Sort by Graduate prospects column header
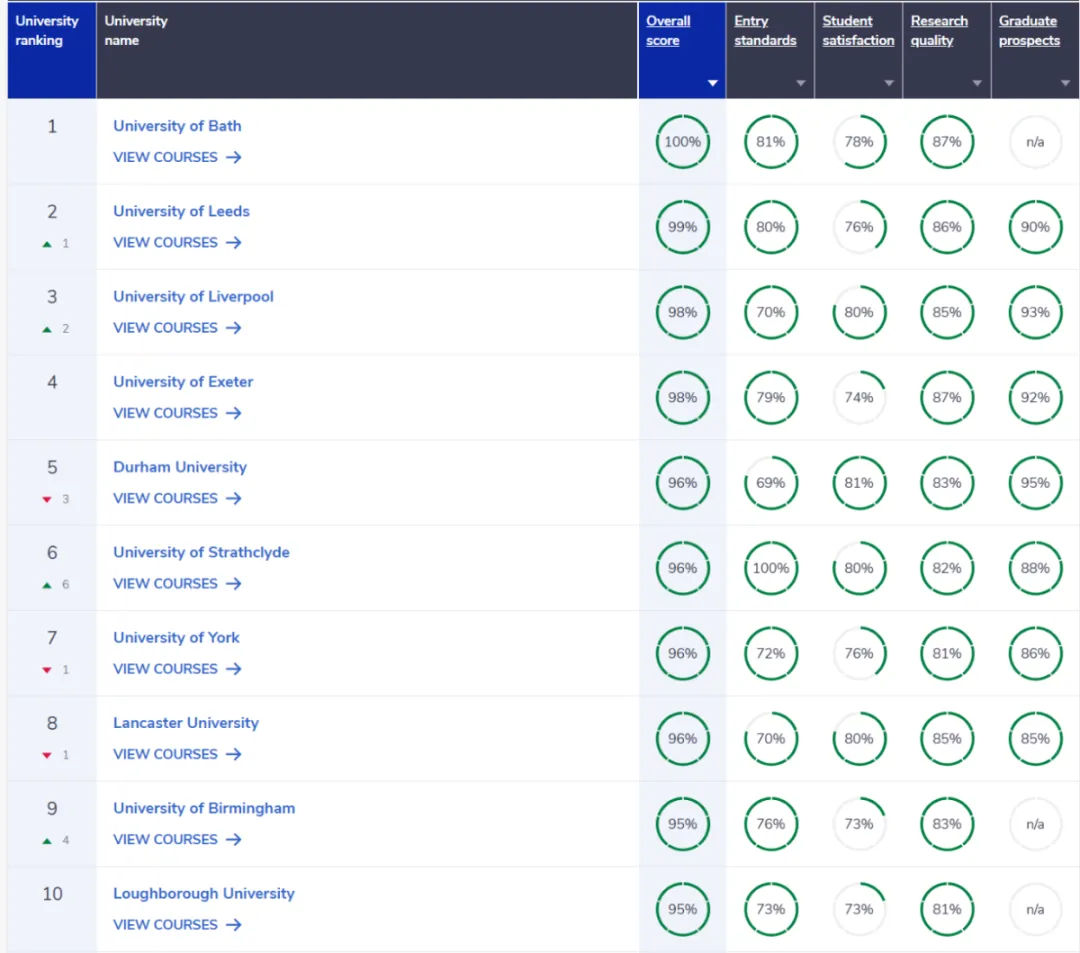Viewport: 1080px width, 953px height. point(1028,31)
